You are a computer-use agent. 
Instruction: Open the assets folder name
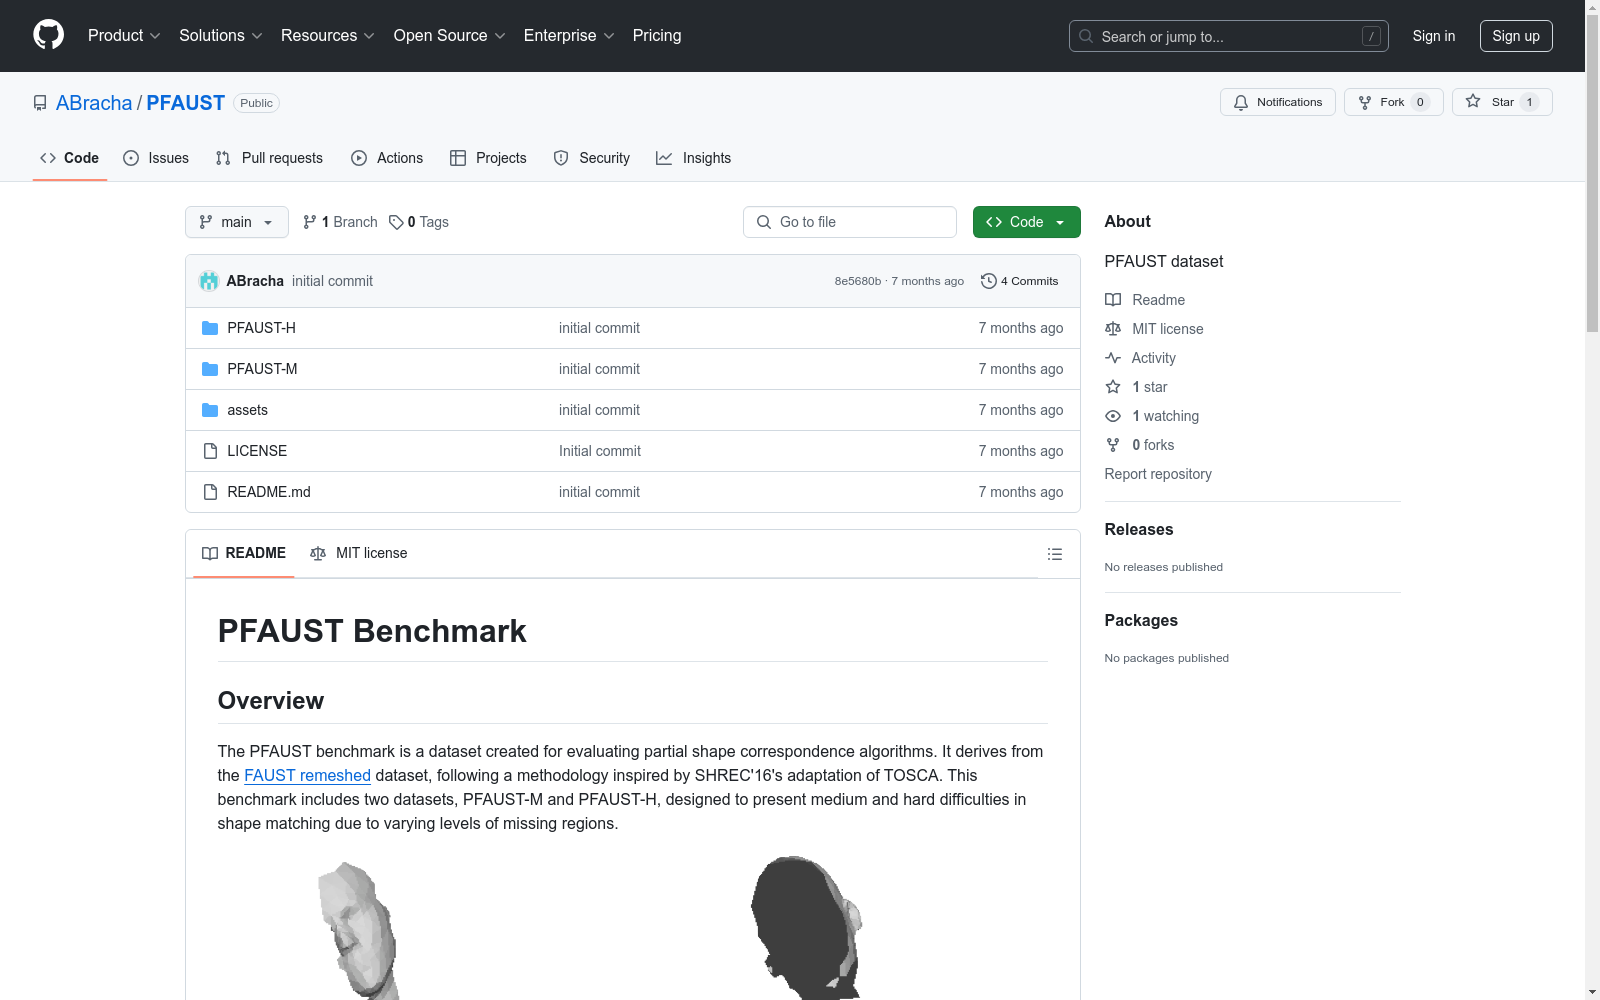tap(247, 410)
